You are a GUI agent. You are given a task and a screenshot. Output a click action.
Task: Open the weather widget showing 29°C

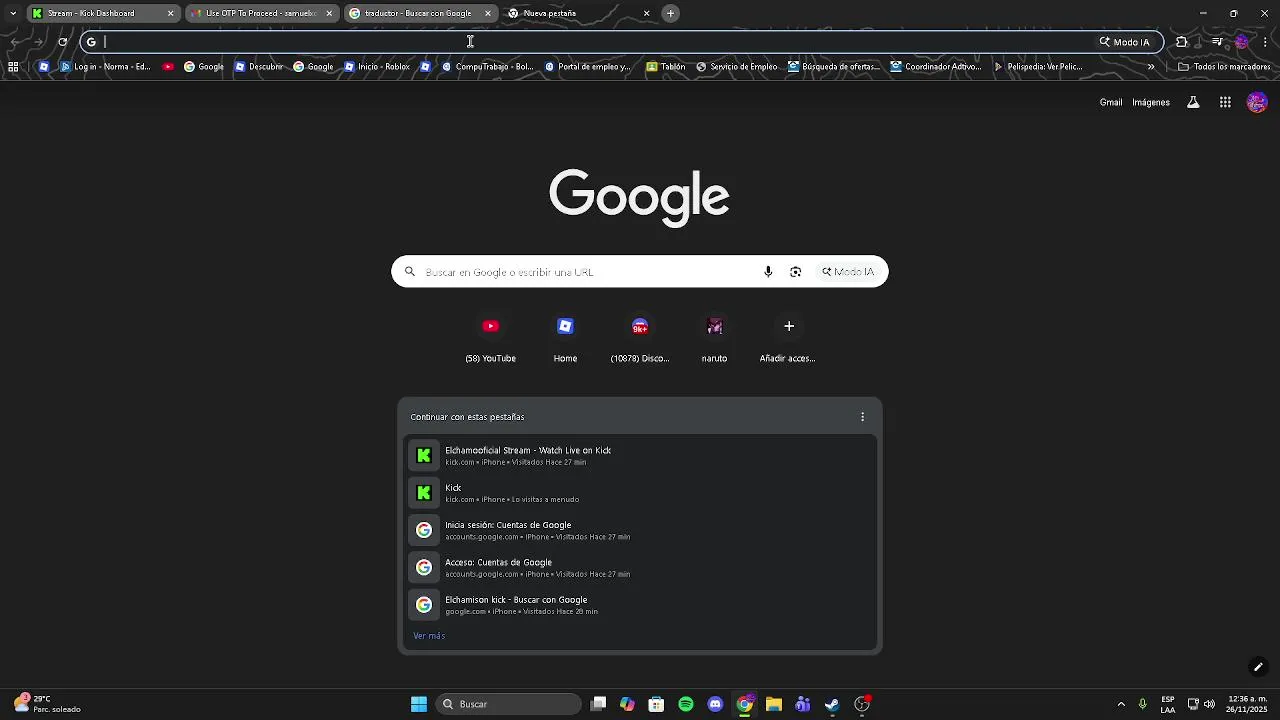pyautogui.click(x=47, y=704)
